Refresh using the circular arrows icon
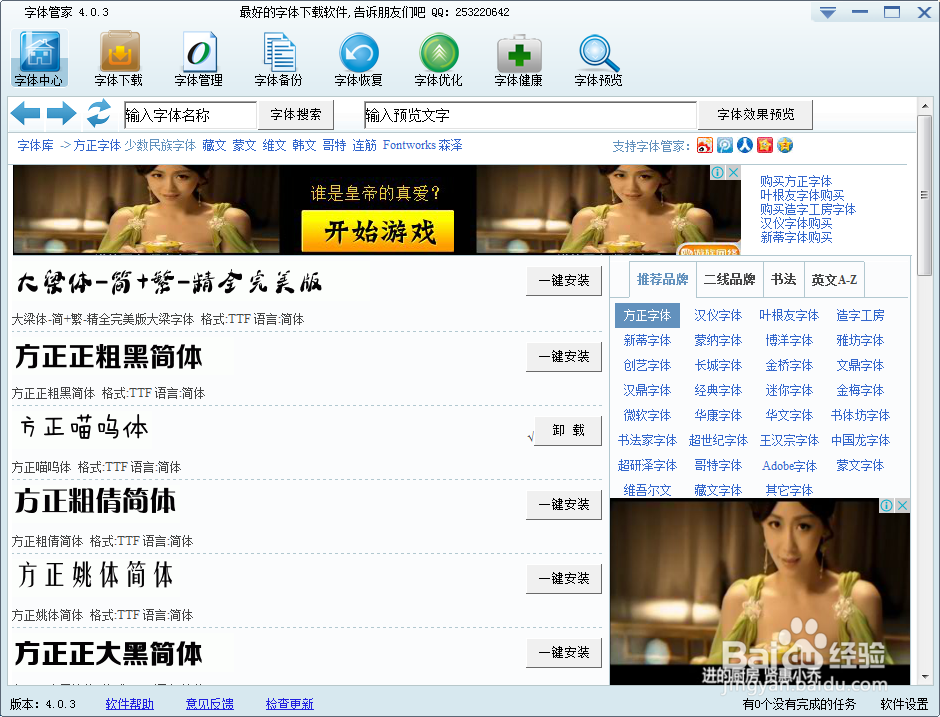The height and width of the screenshot is (717, 940). (x=97, y=113)
